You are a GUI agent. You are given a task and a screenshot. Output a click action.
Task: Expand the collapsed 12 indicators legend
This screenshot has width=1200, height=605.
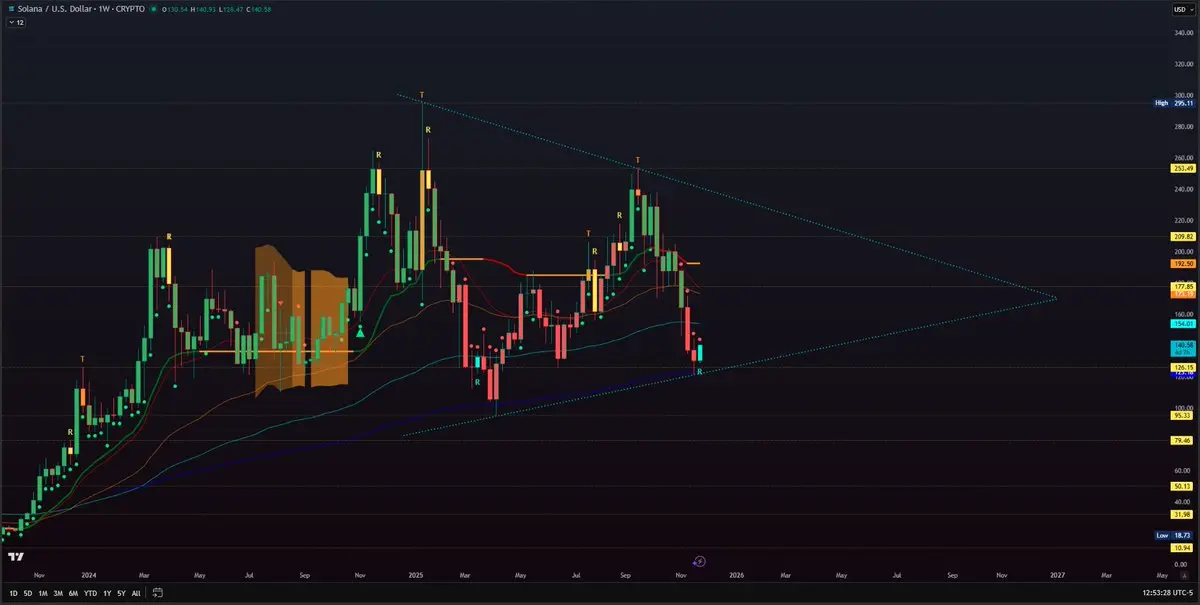pos(17,22)
